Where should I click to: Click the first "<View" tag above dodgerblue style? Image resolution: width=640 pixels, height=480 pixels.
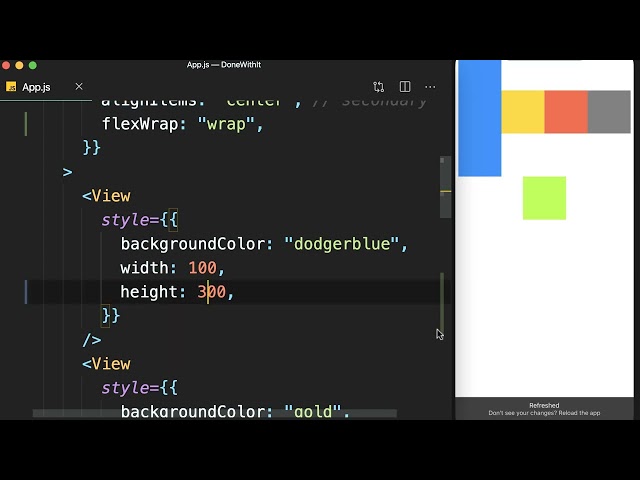[x=106, y=196]
